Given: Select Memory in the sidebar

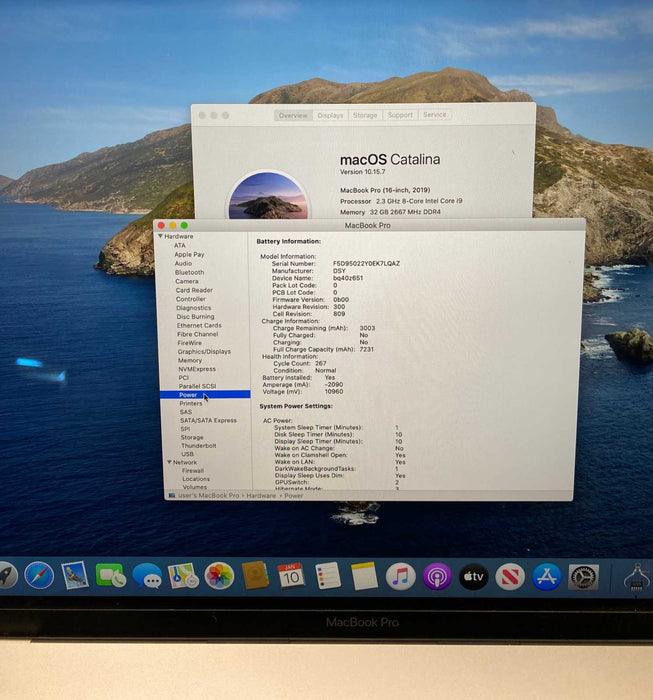Looking at the screenshot, I should 190,360.
